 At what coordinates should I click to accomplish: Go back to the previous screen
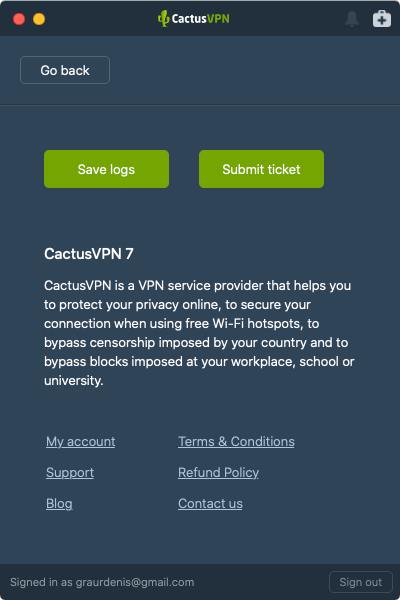pos(65,70)
